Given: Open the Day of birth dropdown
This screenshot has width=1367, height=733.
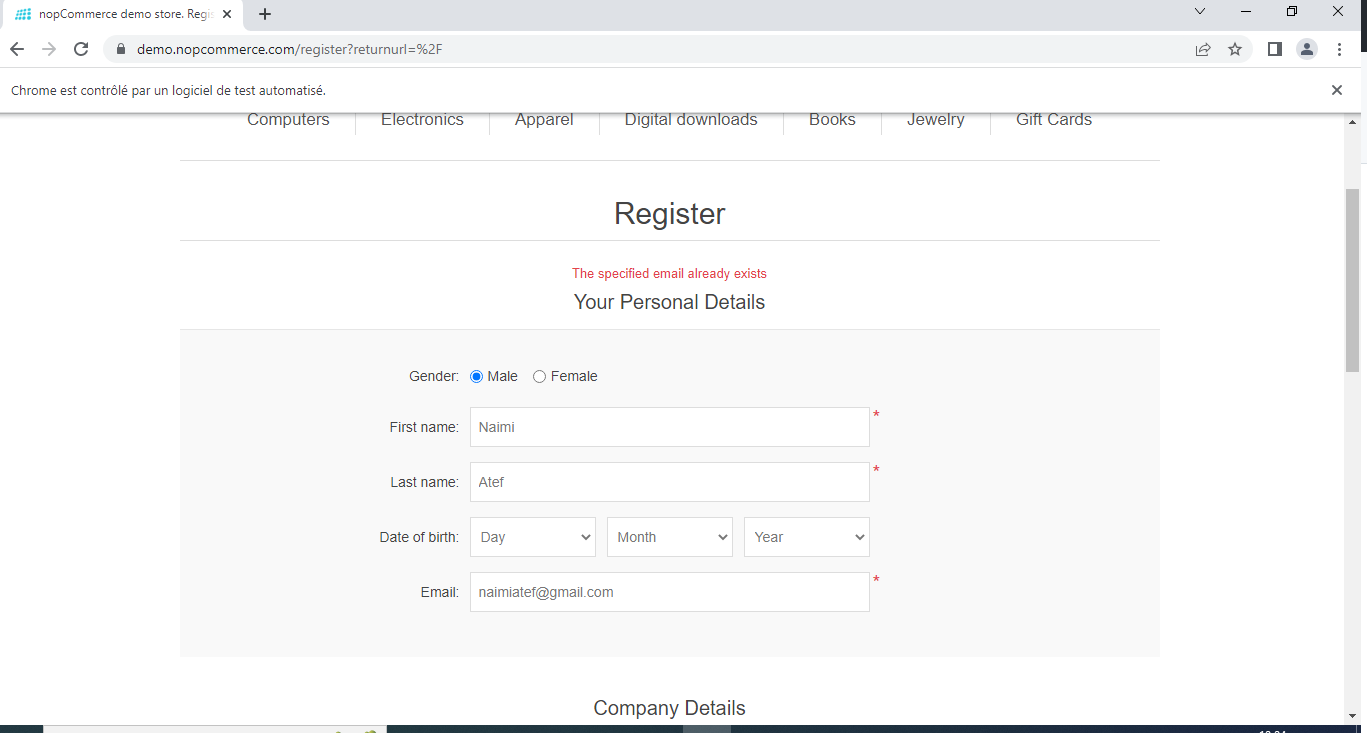Looking at the screenshot, I should click(x=532, y=537).
